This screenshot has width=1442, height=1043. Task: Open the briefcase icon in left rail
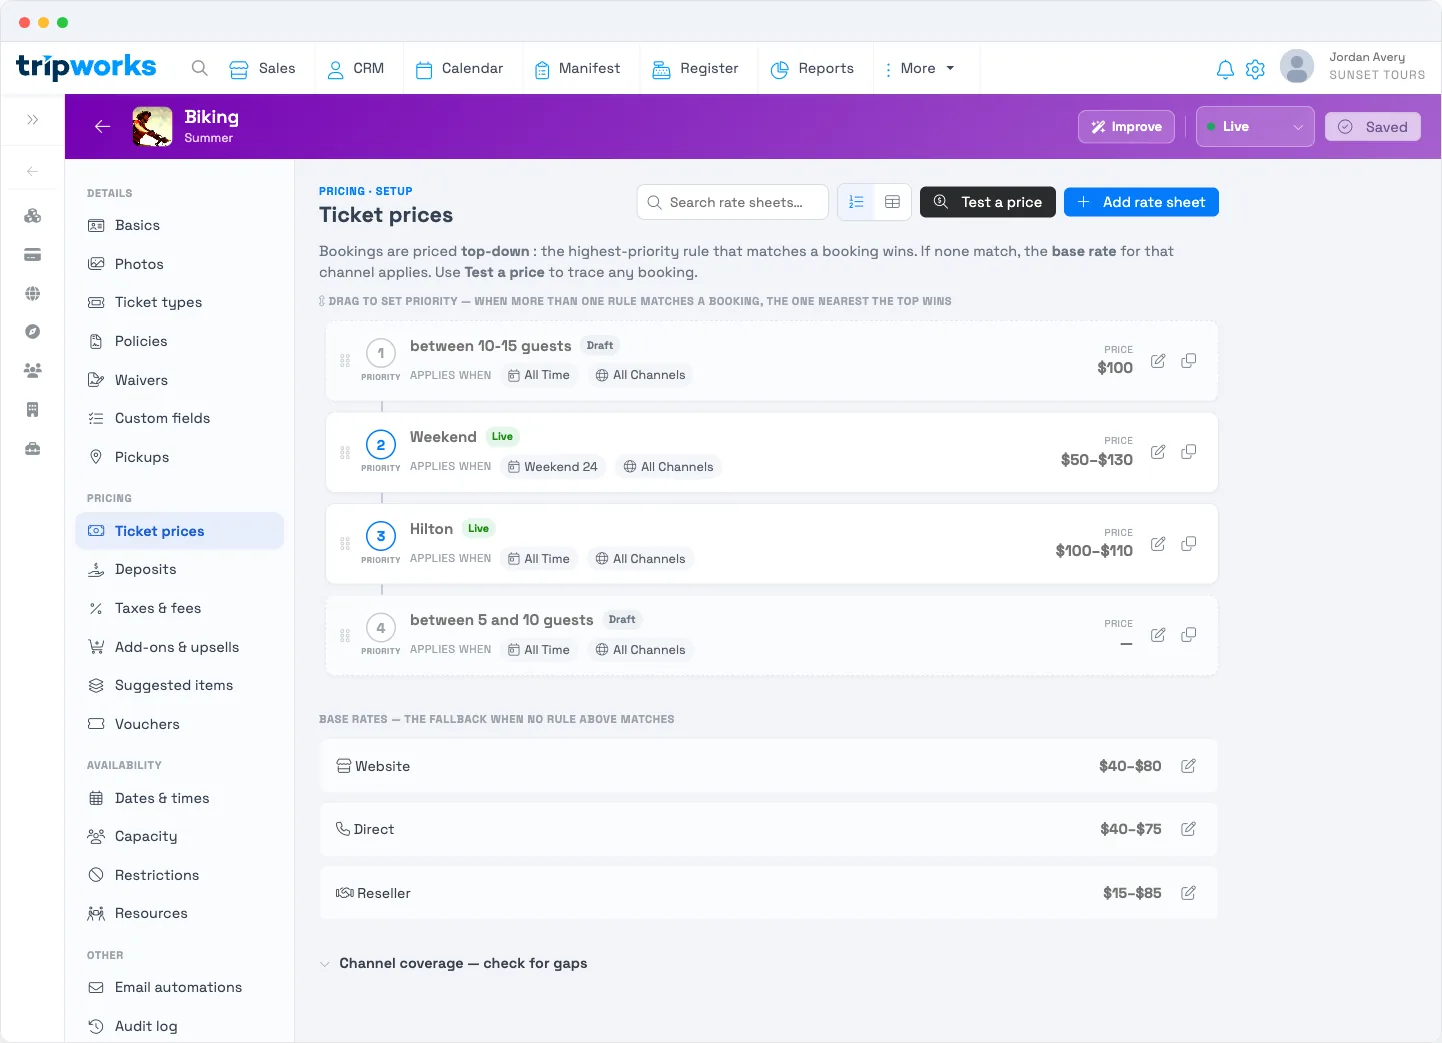coord(33,448)
